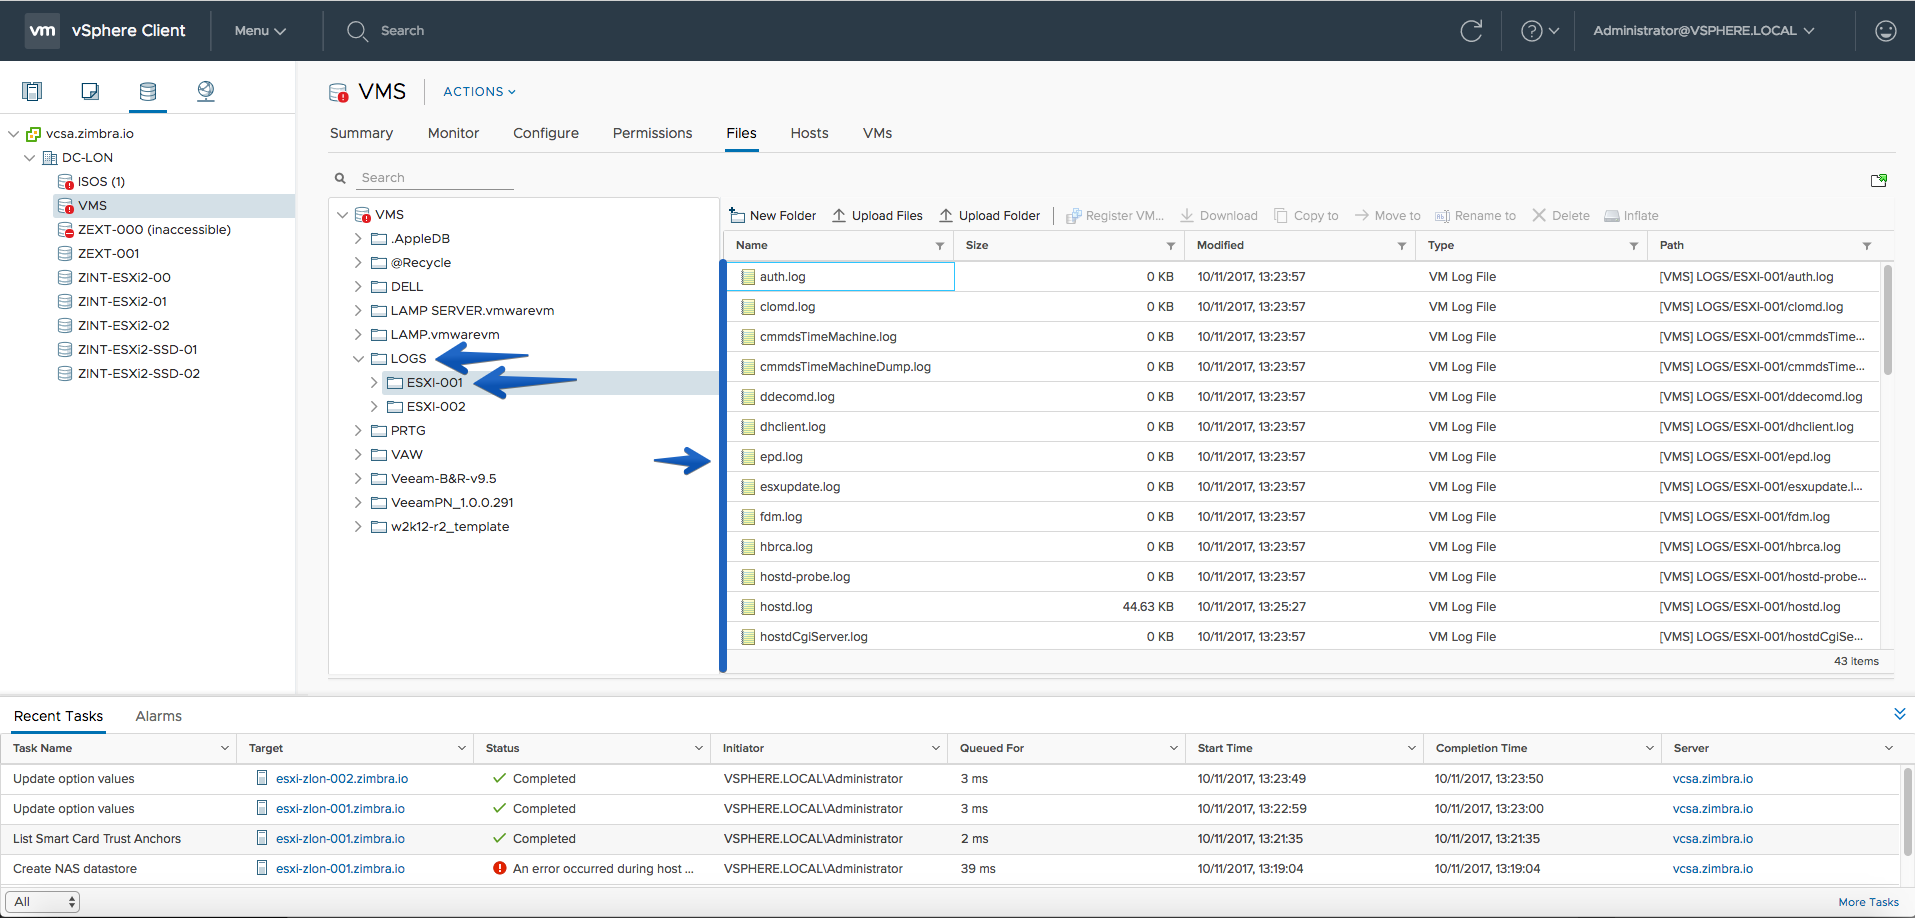
Task: Click the search magnifier icon in header
Action: [x=357, y=31]
